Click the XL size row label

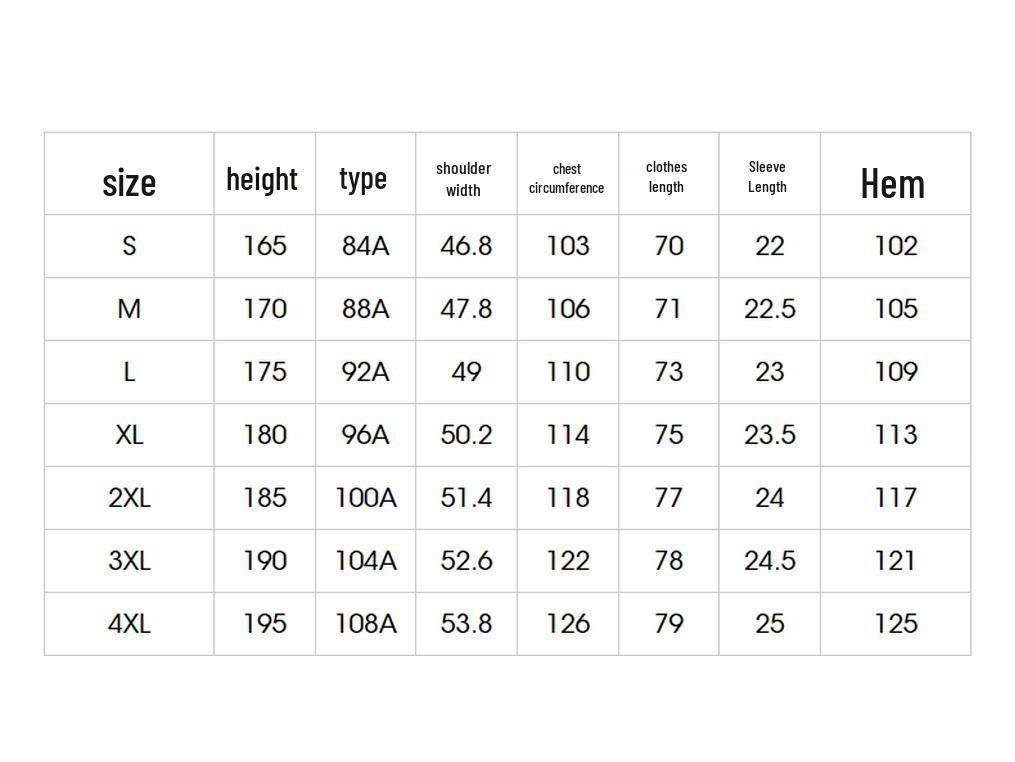point(129,435)
